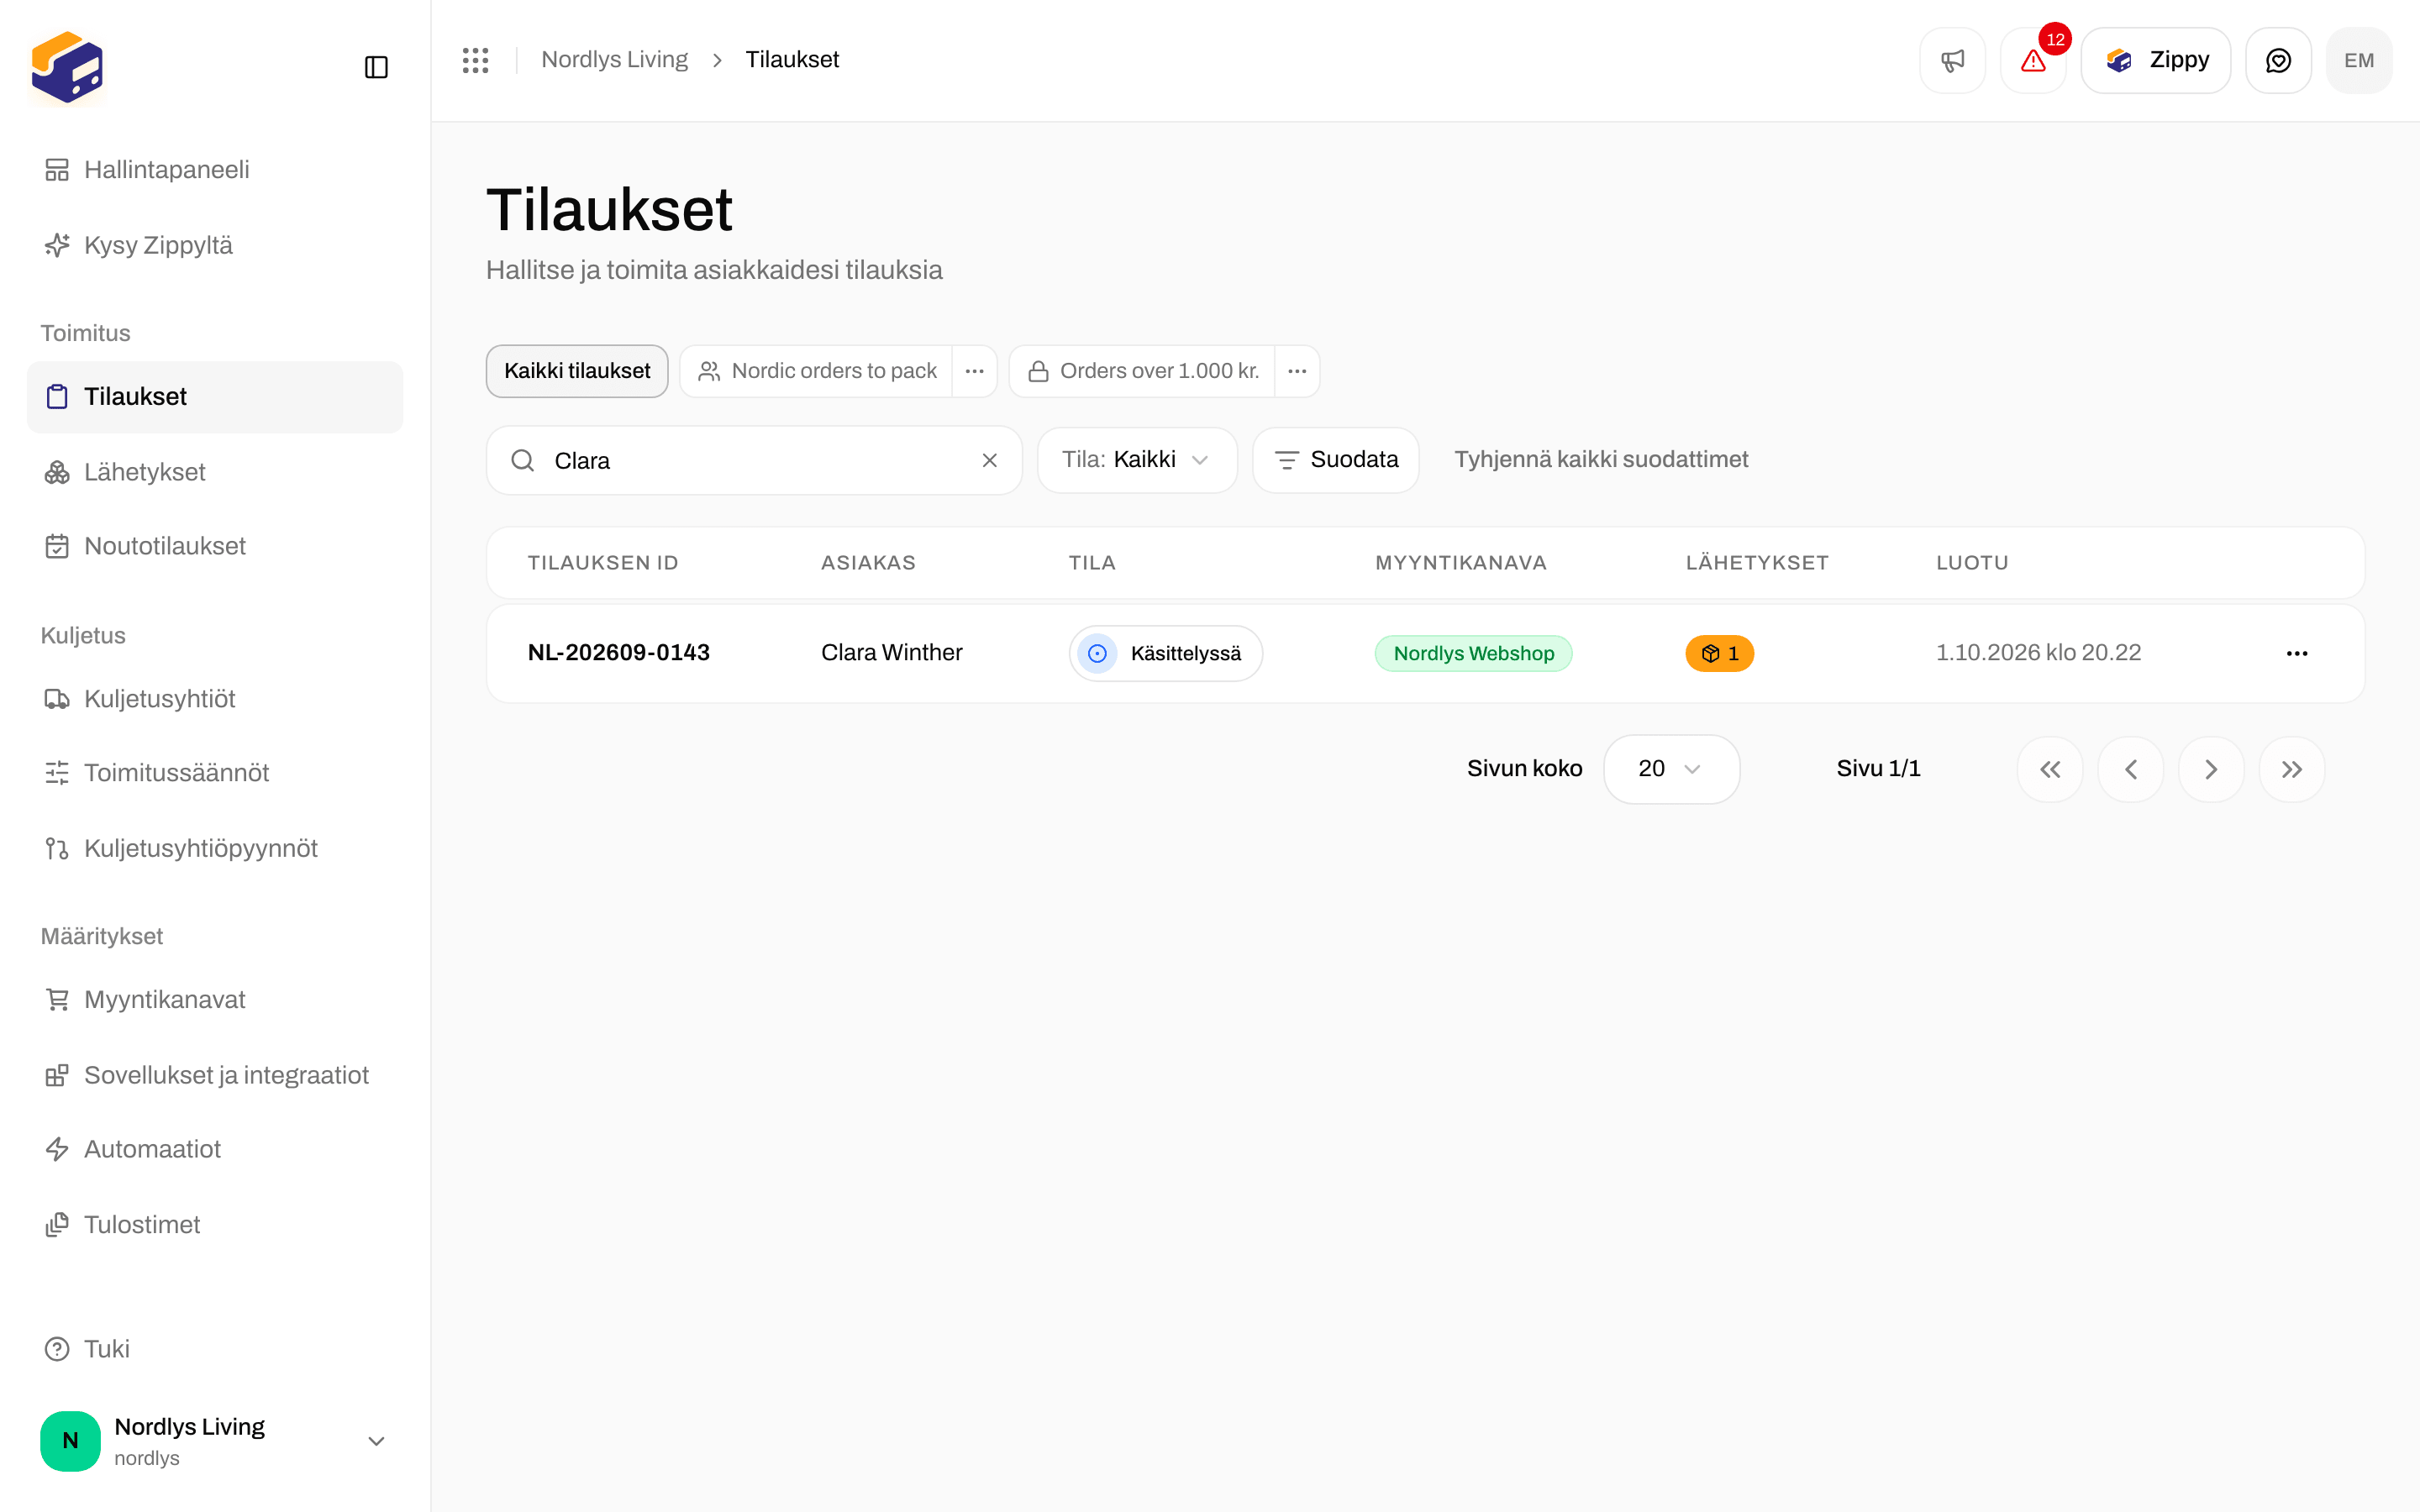2420x1512 pixels.
Task: Change the Sivun koko page size dropdown
Action: (1671, 769)
